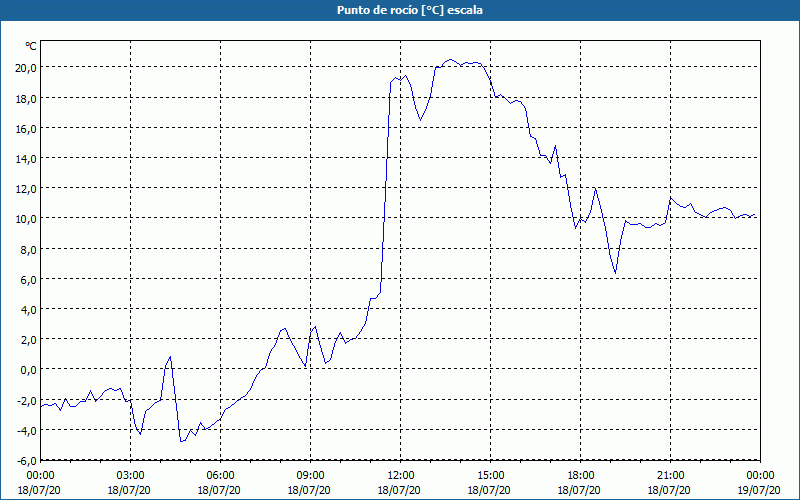Image resolution: width=800 pixels, height=500 pixels.
Task: Click the 18/07/20 date under 12:00
Action: (x=399, y=490)
